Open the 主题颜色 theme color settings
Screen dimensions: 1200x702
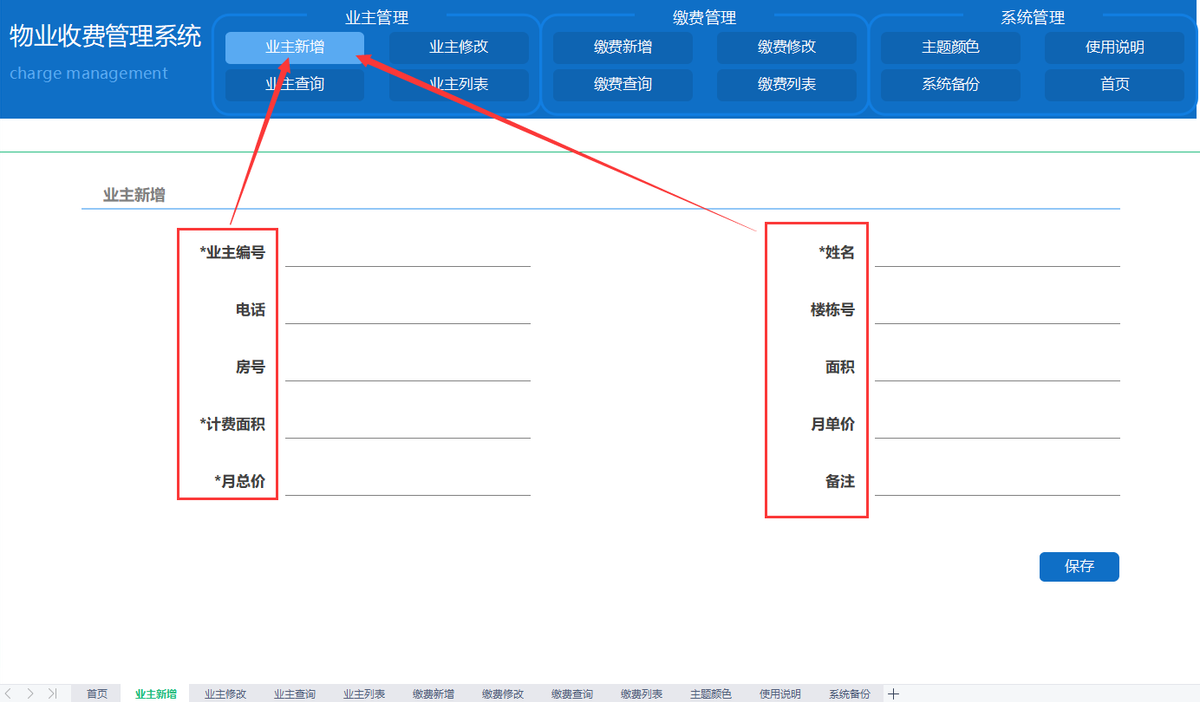pos(949,47)
